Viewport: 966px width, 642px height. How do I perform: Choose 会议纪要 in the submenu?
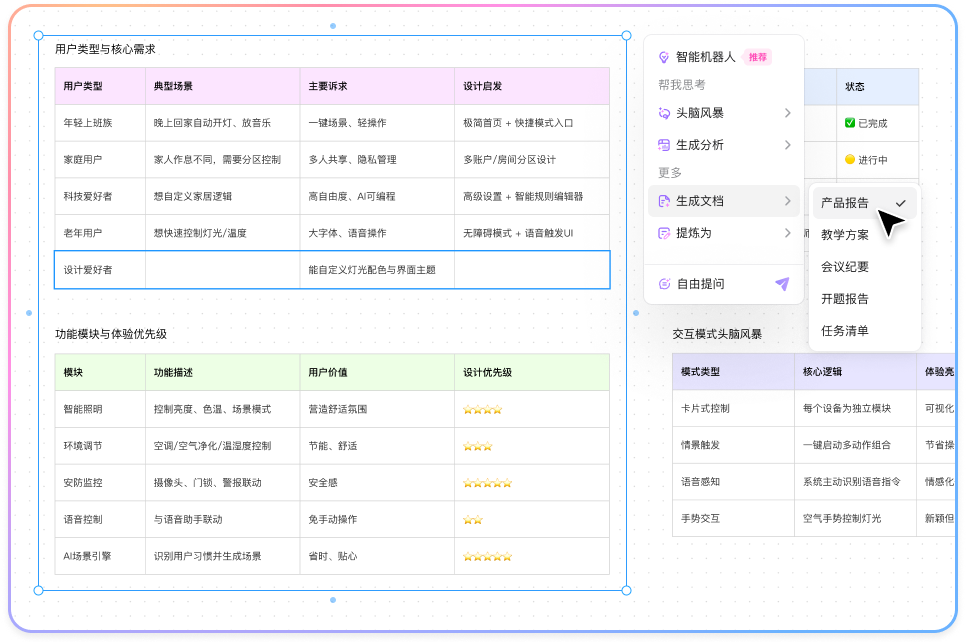tap(843, 266)
